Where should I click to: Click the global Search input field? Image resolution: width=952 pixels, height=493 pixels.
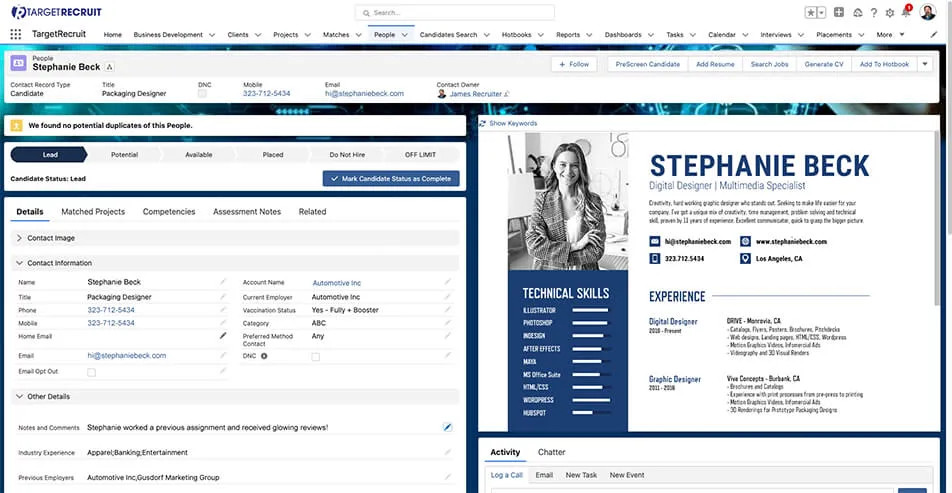pyautogui.click(x=460, y=13)
